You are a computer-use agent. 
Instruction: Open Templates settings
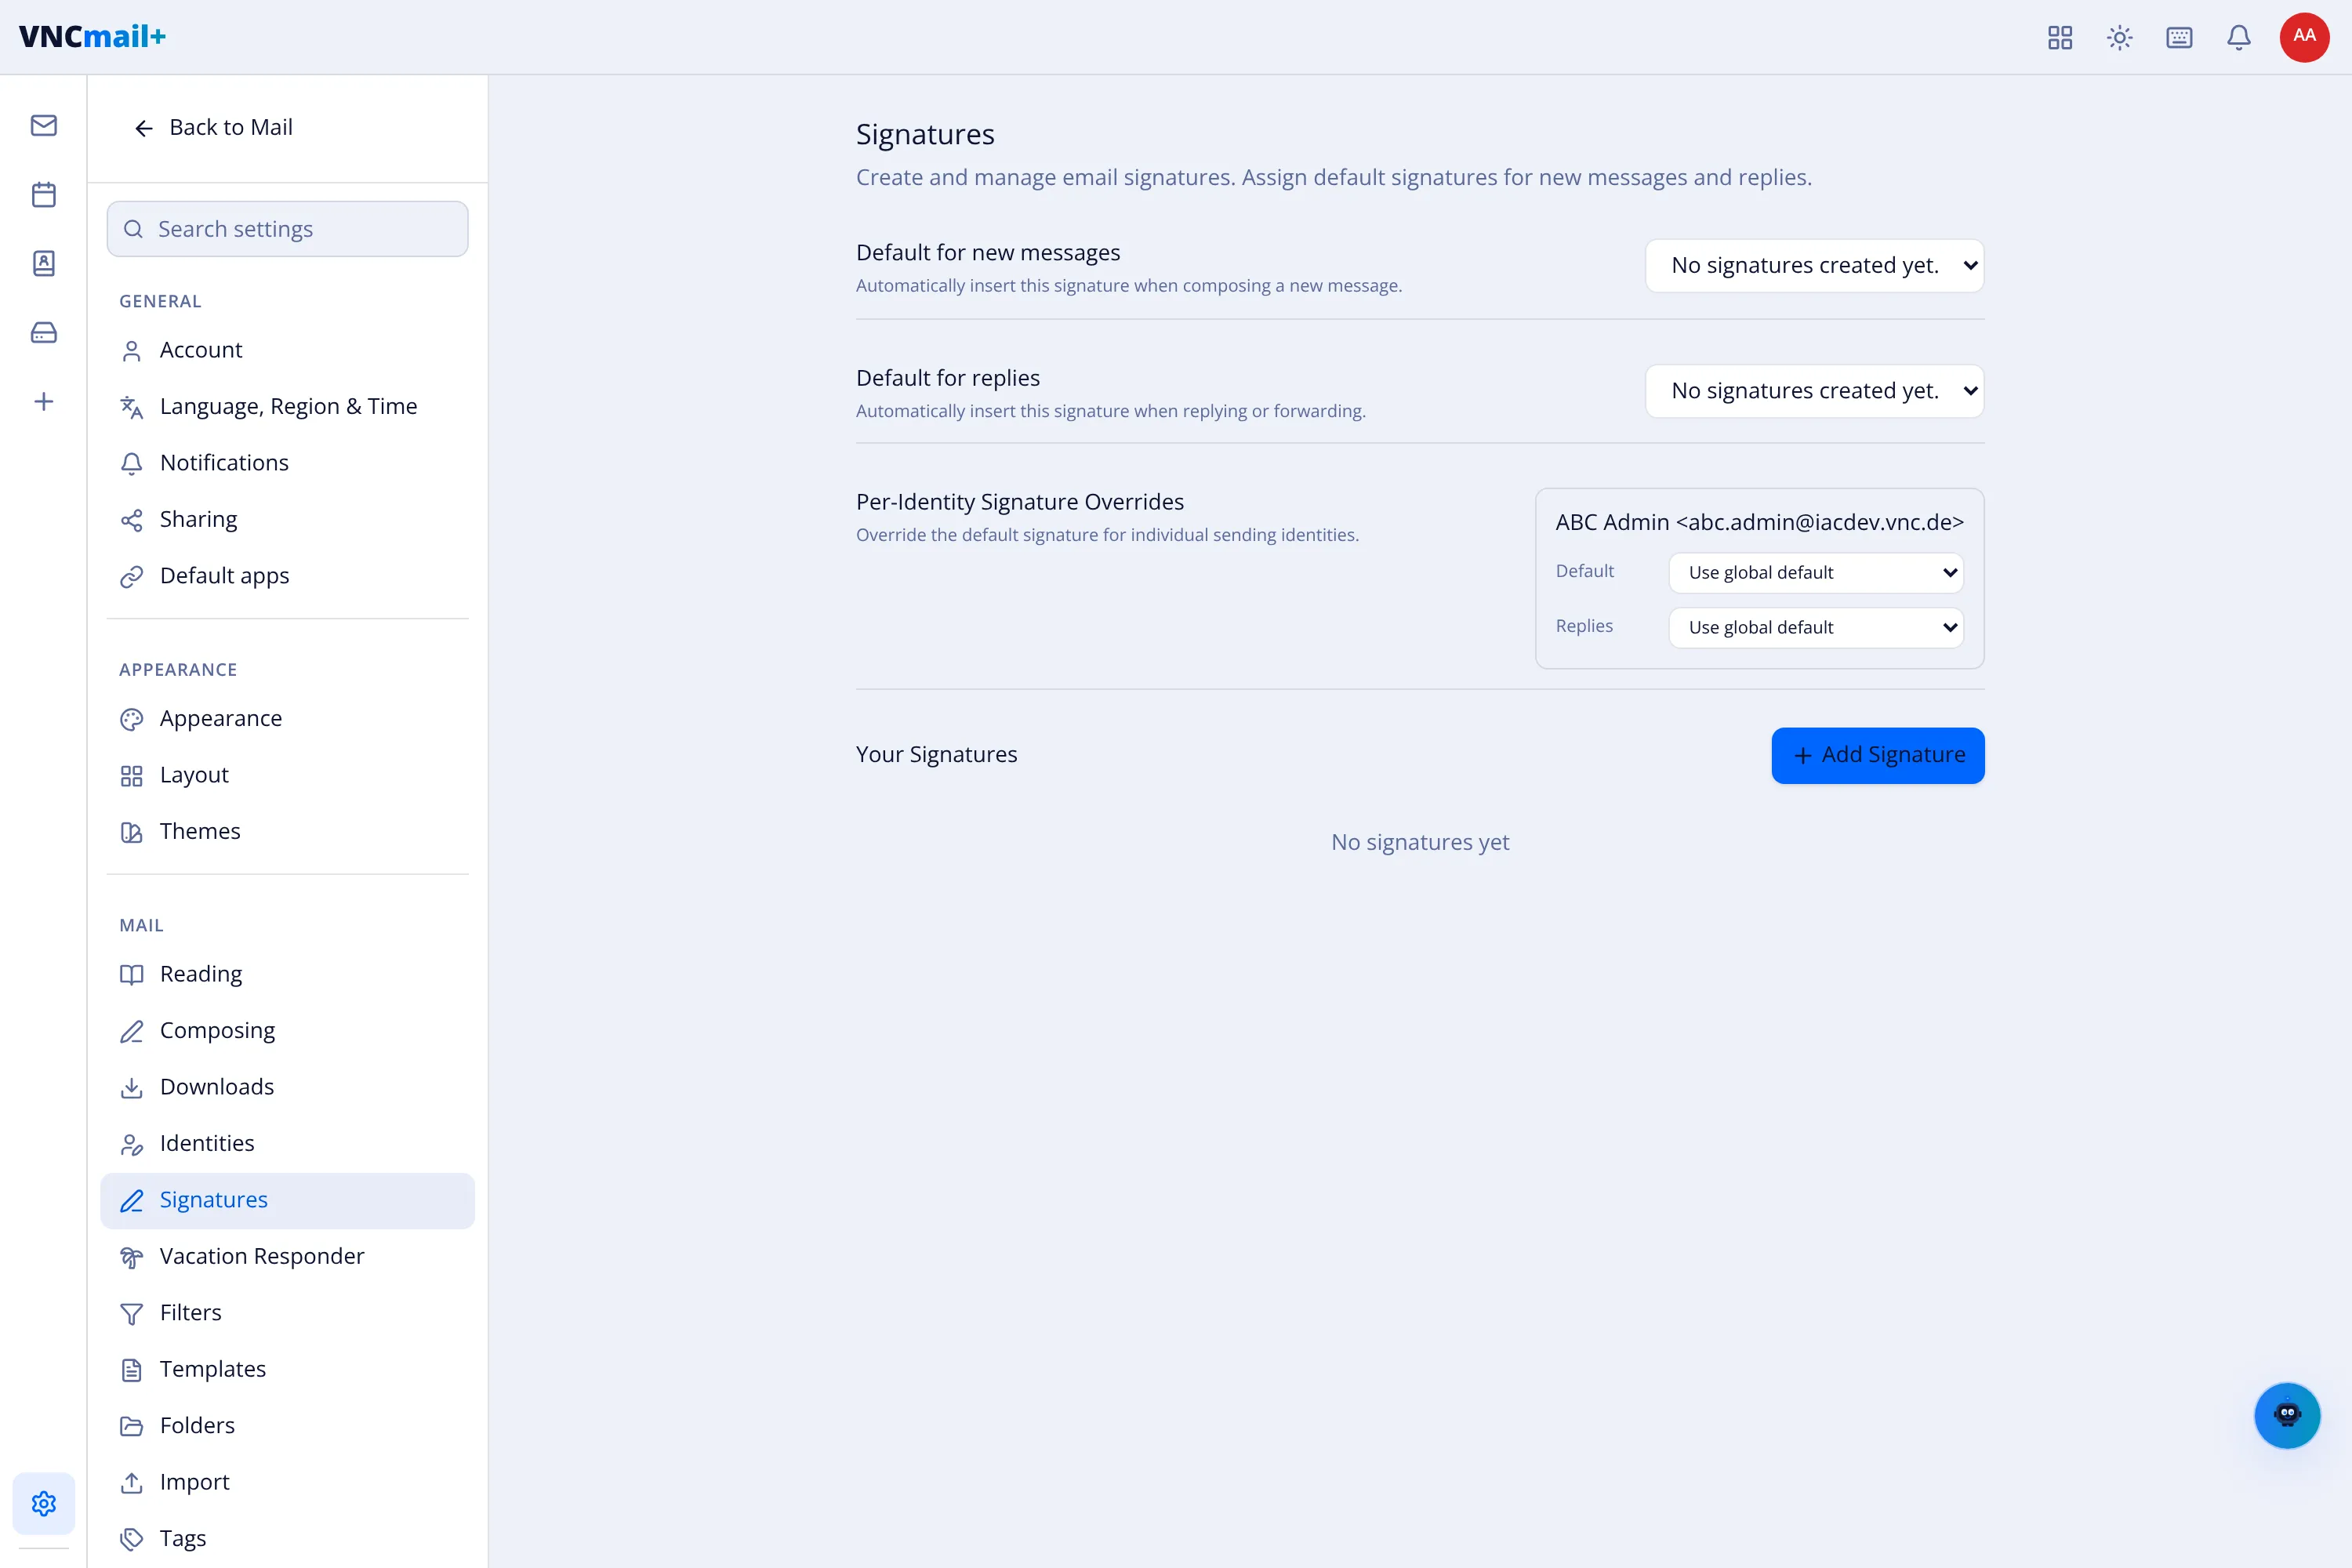pyautogui.click(x=288, y=1370)
